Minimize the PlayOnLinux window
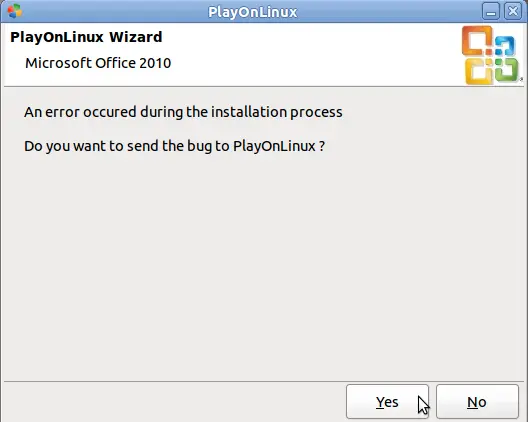 pyautogui.click(x=491, y=12)
